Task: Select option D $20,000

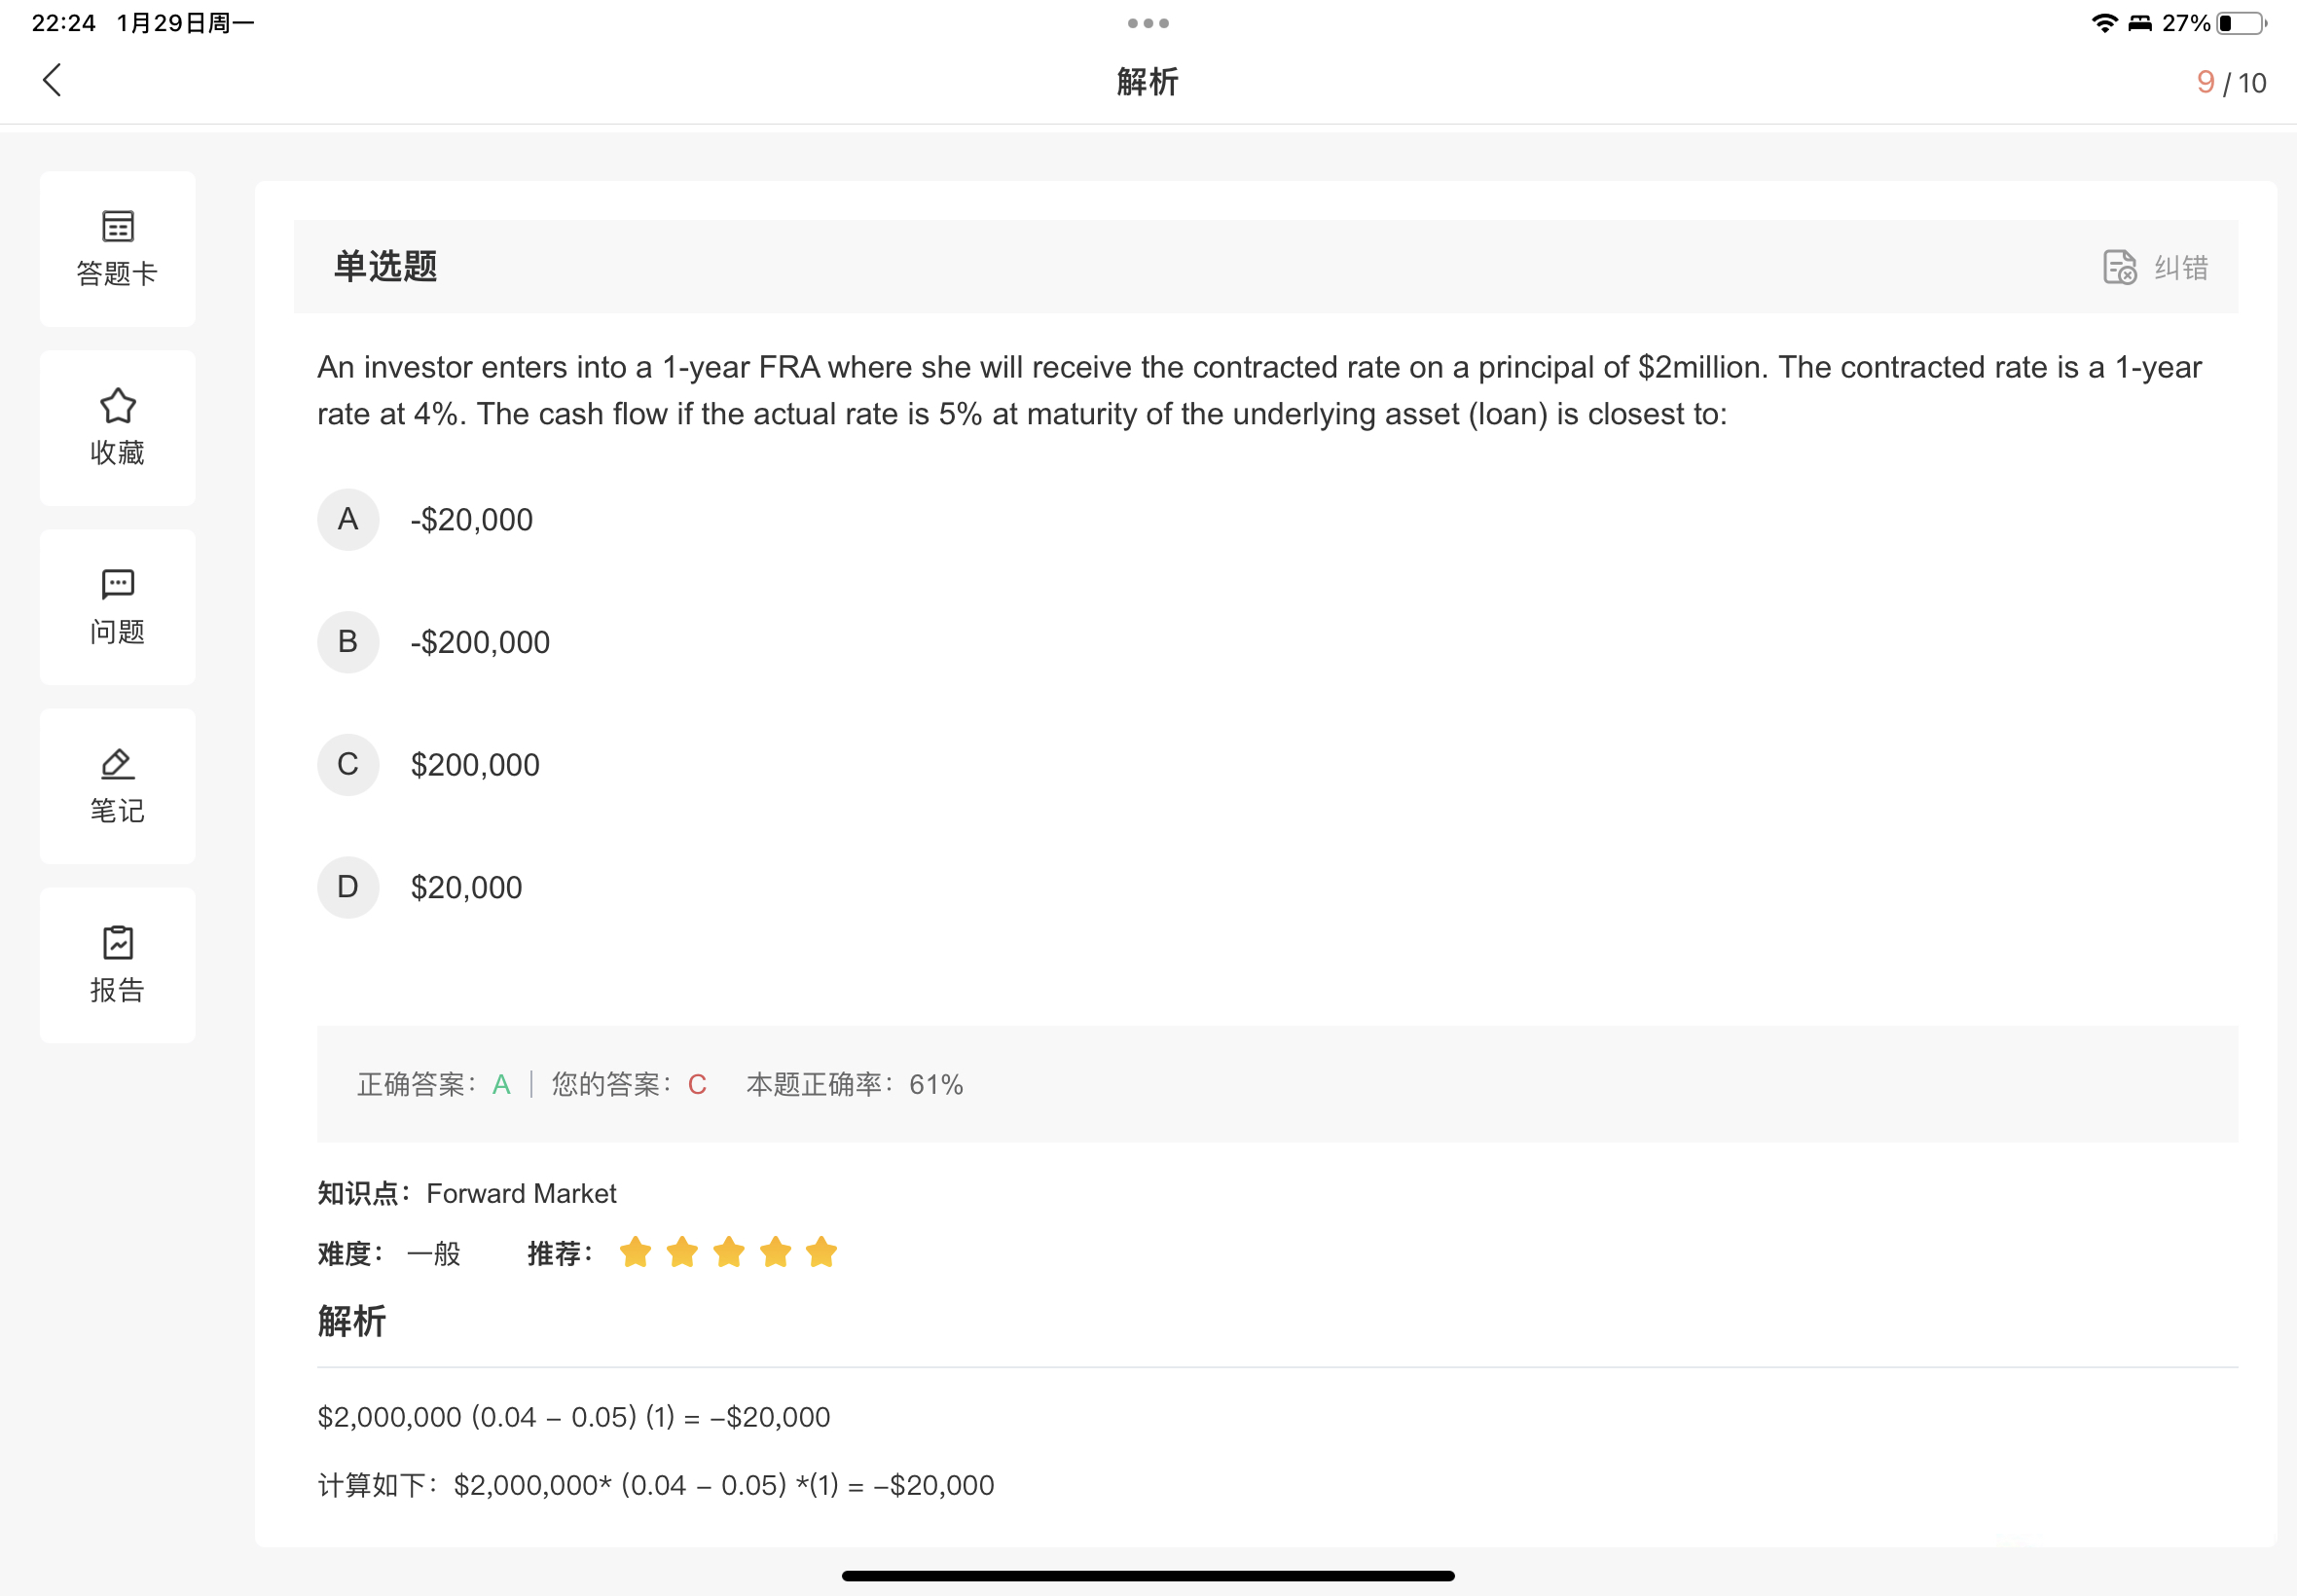Action: pos(348,887)
